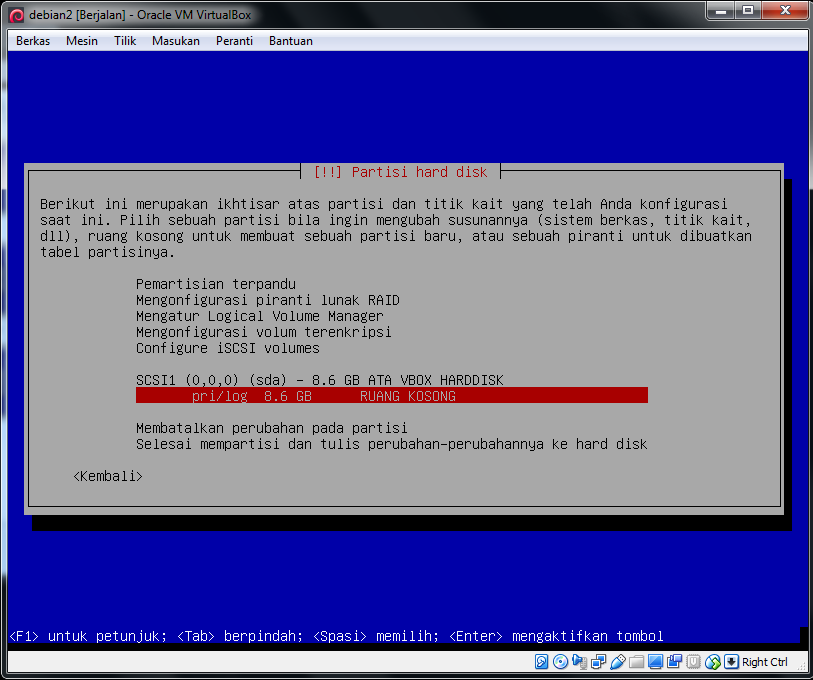Click the optical disc status icon
The image size is (813, 680).
[560, 661]
